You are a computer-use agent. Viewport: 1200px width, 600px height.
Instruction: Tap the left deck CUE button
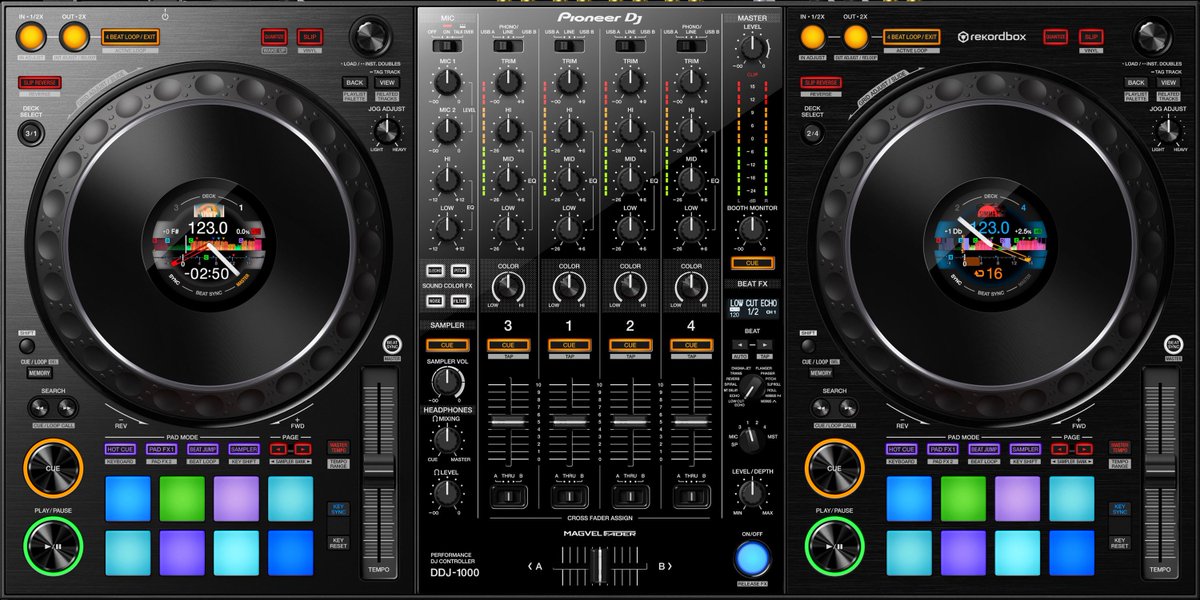click(51, 468)
